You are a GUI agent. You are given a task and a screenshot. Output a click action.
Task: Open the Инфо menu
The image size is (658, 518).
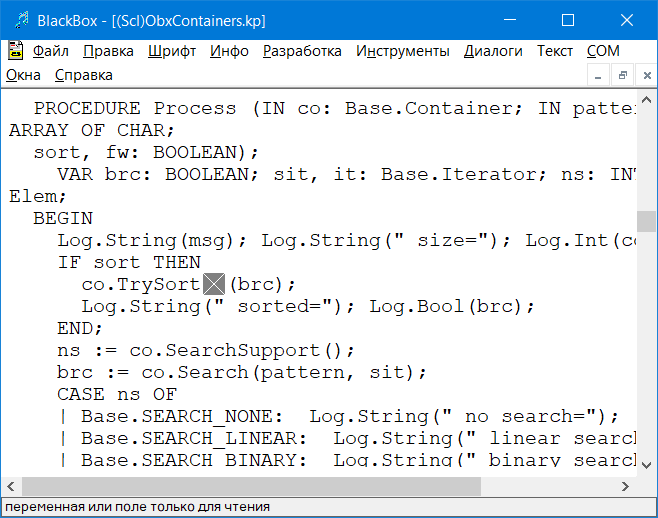point(229,51)
